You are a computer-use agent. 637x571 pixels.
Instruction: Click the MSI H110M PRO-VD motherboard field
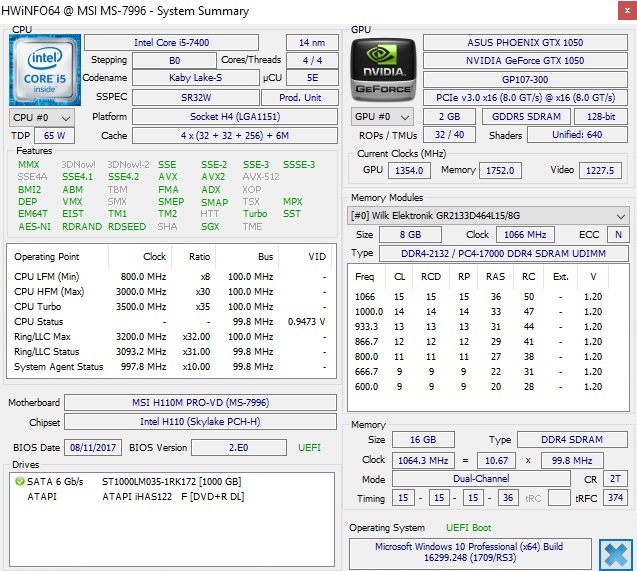200,402
